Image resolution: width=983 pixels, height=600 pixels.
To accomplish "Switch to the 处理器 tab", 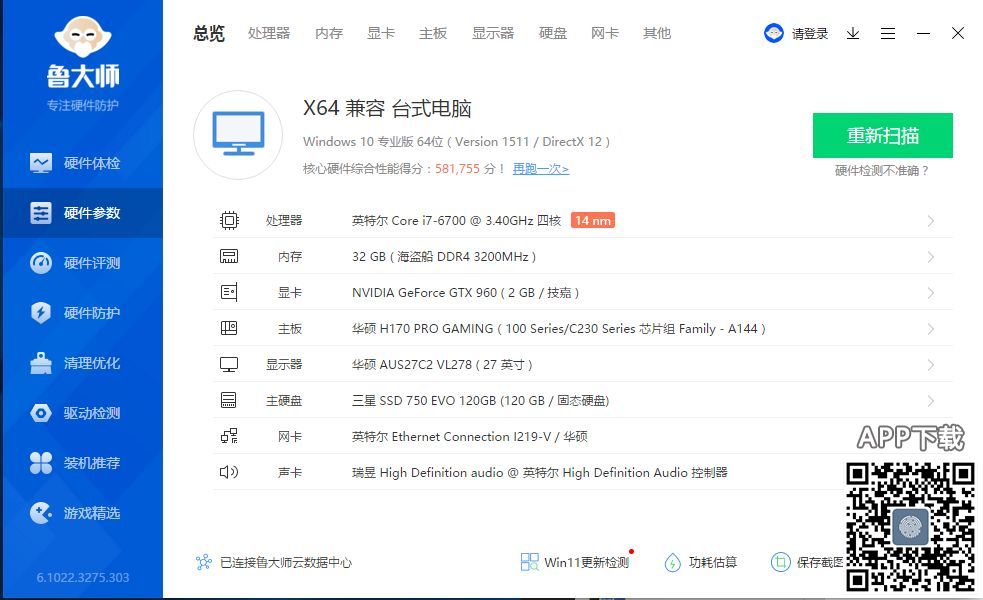I will coord(269,33).
